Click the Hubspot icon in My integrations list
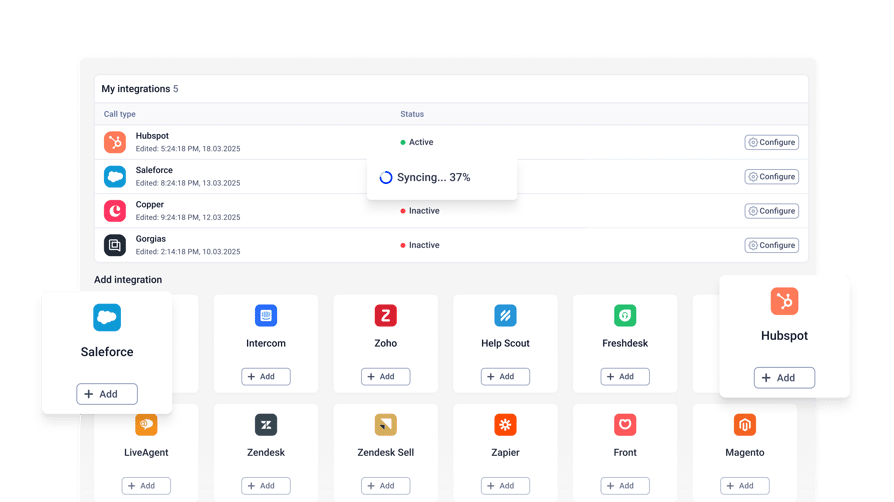Image resolution: width=894 pixels, height=502 pixels. [x=115, y=142]
